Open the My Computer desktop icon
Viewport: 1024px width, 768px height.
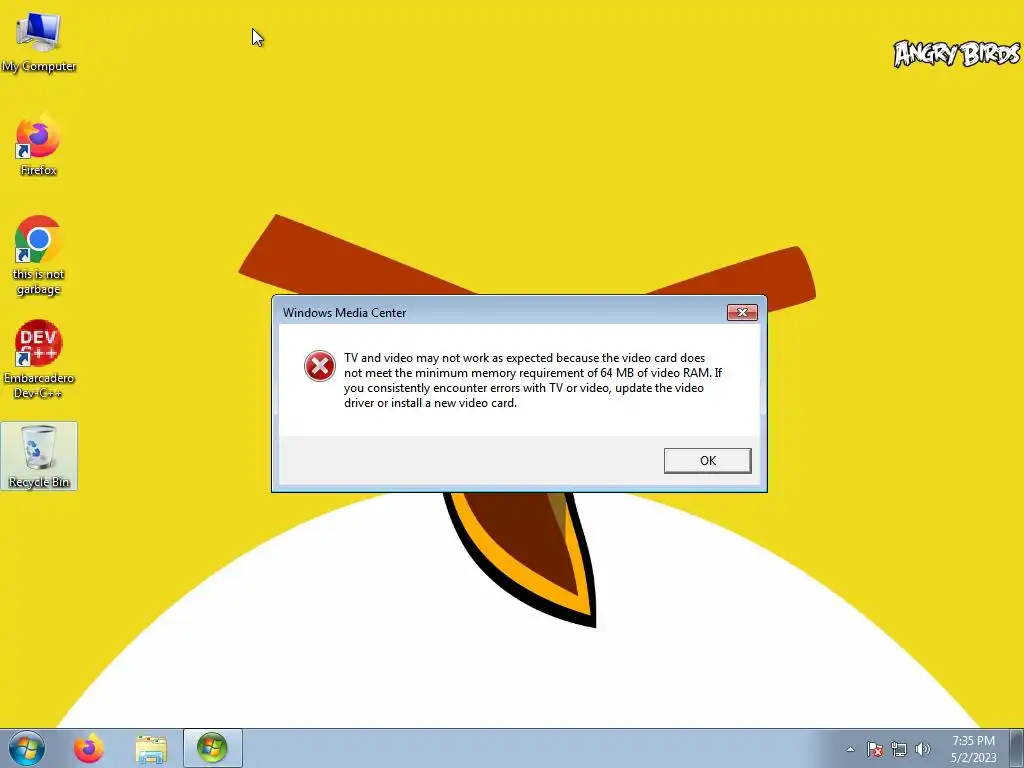pyautogui.click(x=39, y=42)
